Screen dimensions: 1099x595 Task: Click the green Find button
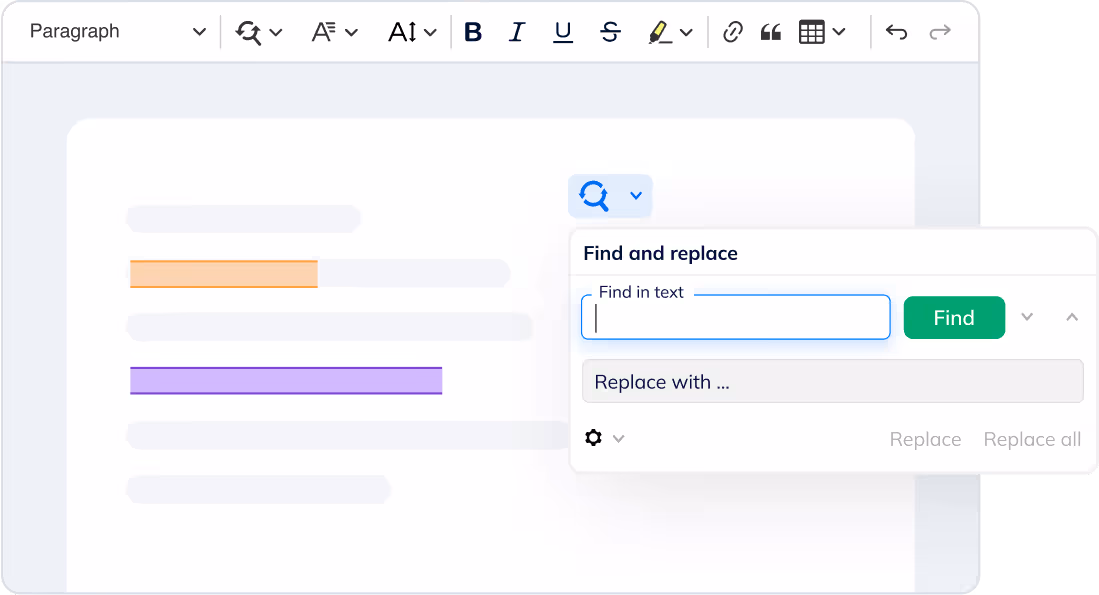click(x=954, y=318)
